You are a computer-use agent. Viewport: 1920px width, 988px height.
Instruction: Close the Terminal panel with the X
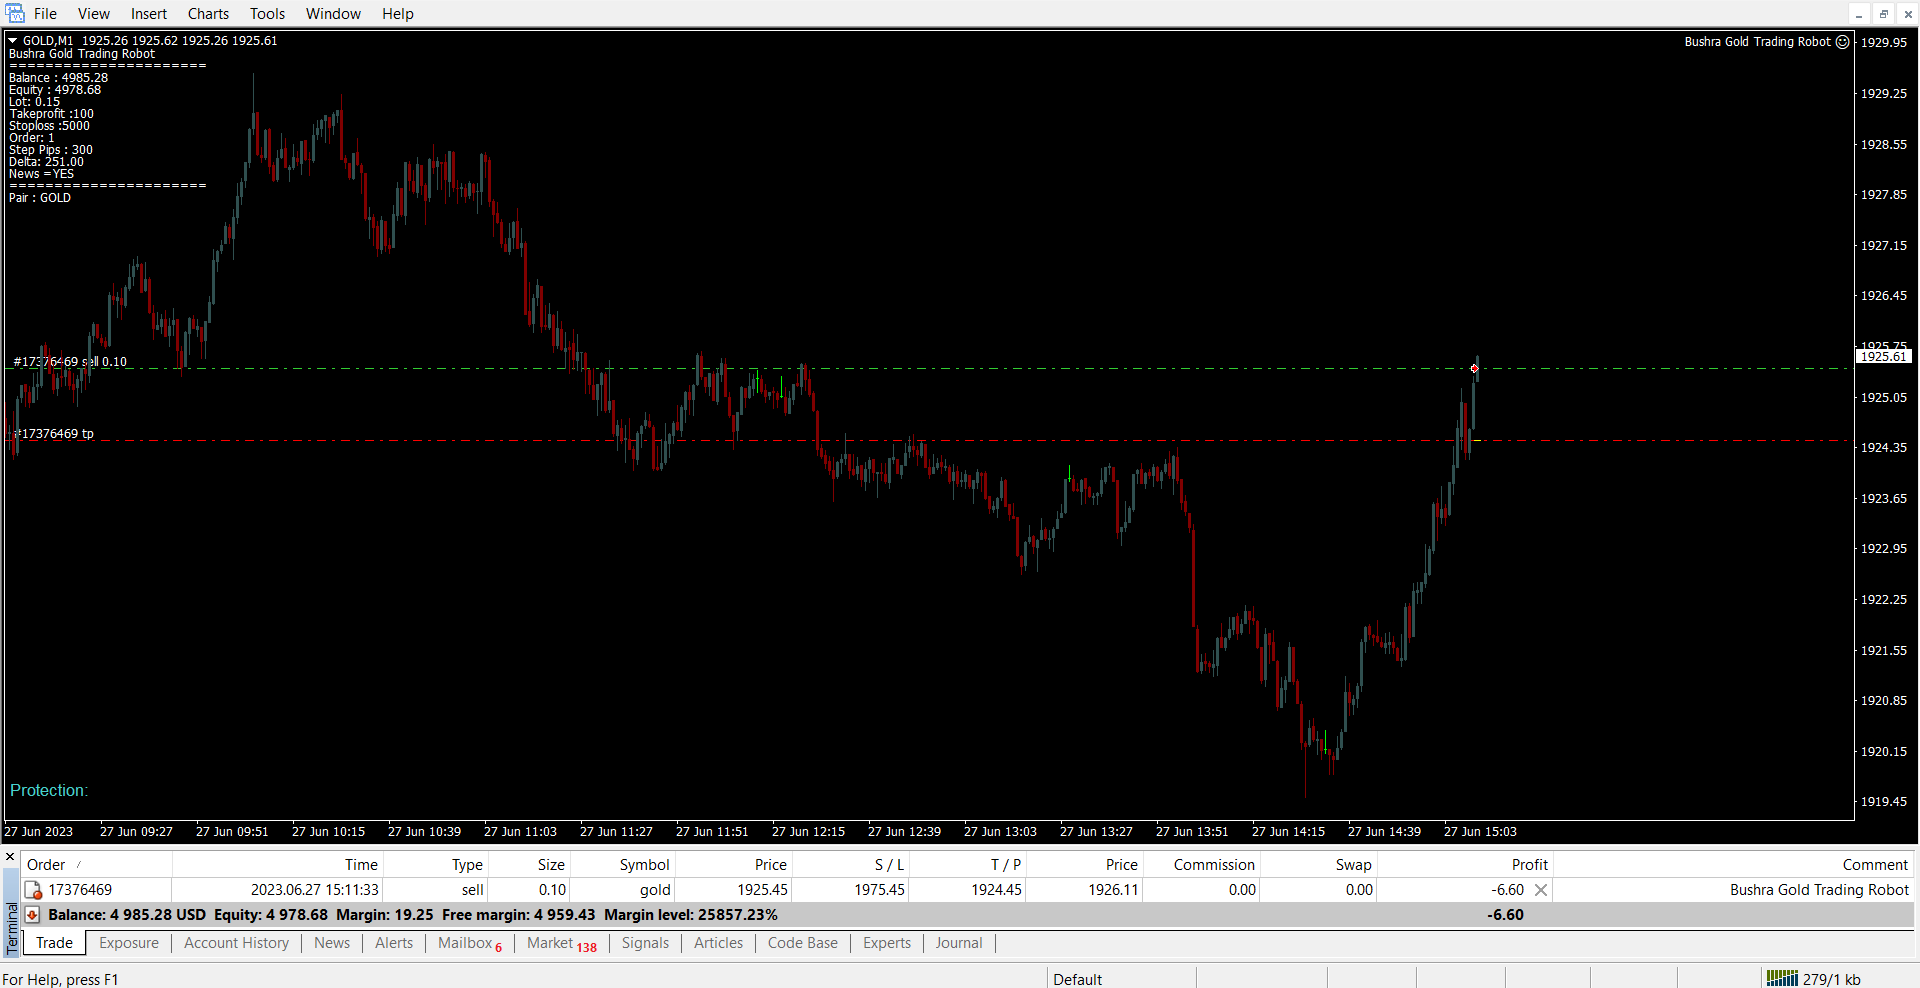(x=10, y=857)
